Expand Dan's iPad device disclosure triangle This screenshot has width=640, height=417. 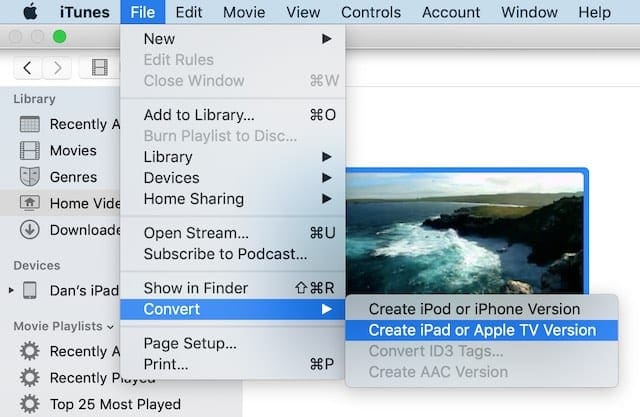click(x=11, y=290)
